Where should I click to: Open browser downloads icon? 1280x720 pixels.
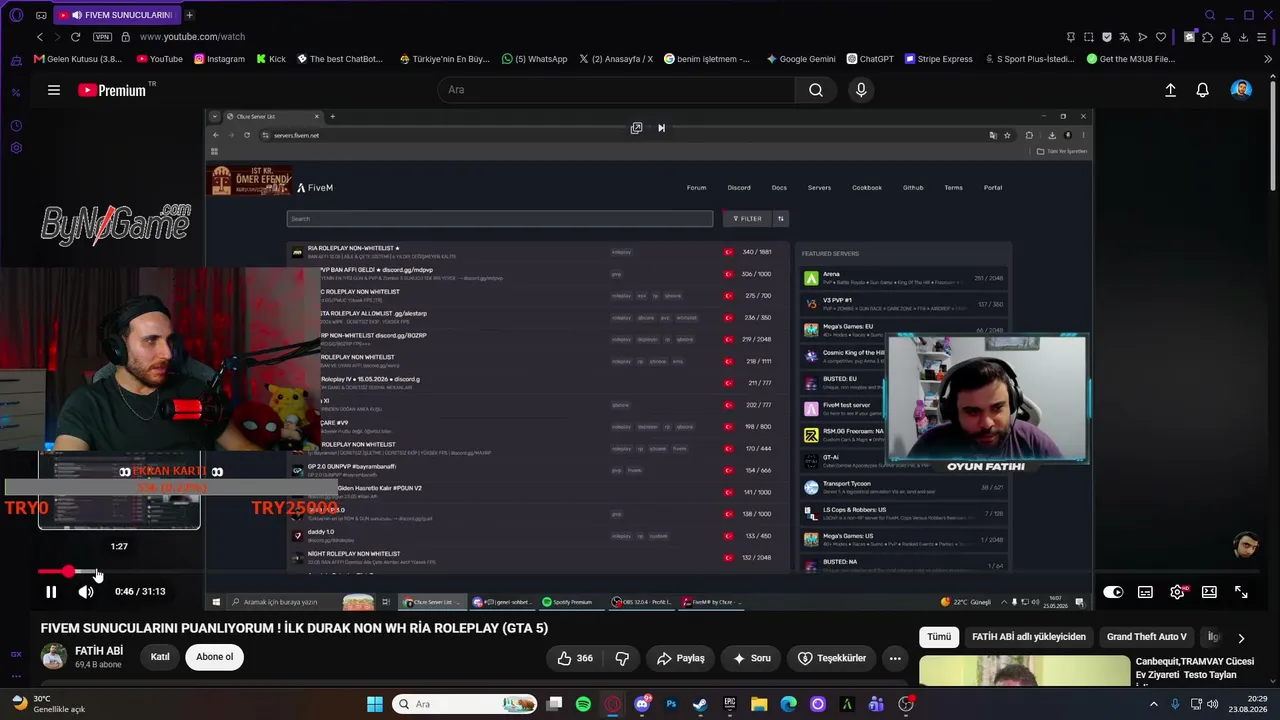pyautogui.click(x=1243, y=37)
